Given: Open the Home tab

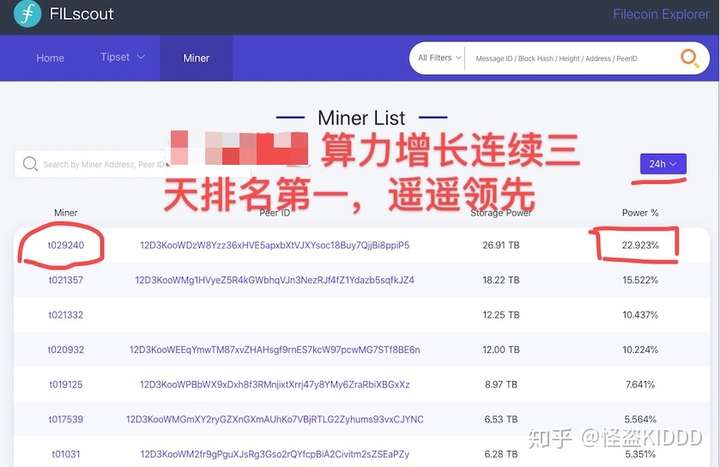Looking at the screenshot, I should (50, 58).
